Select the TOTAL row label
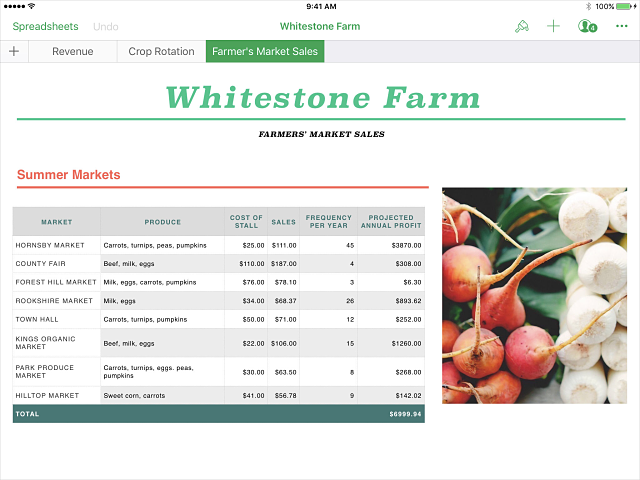The width and height of the screenshot is (640, 480). (27, 414)
